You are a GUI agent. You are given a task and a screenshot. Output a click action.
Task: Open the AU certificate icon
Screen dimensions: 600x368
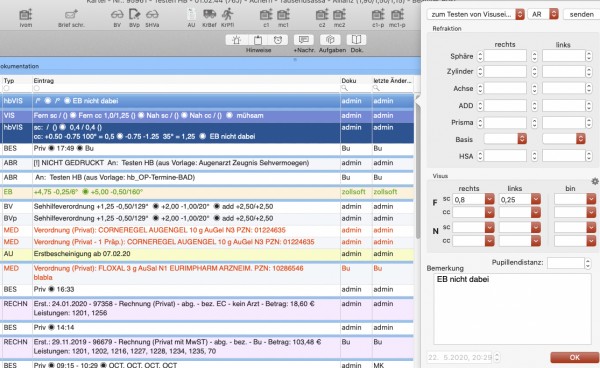[191, 15]
